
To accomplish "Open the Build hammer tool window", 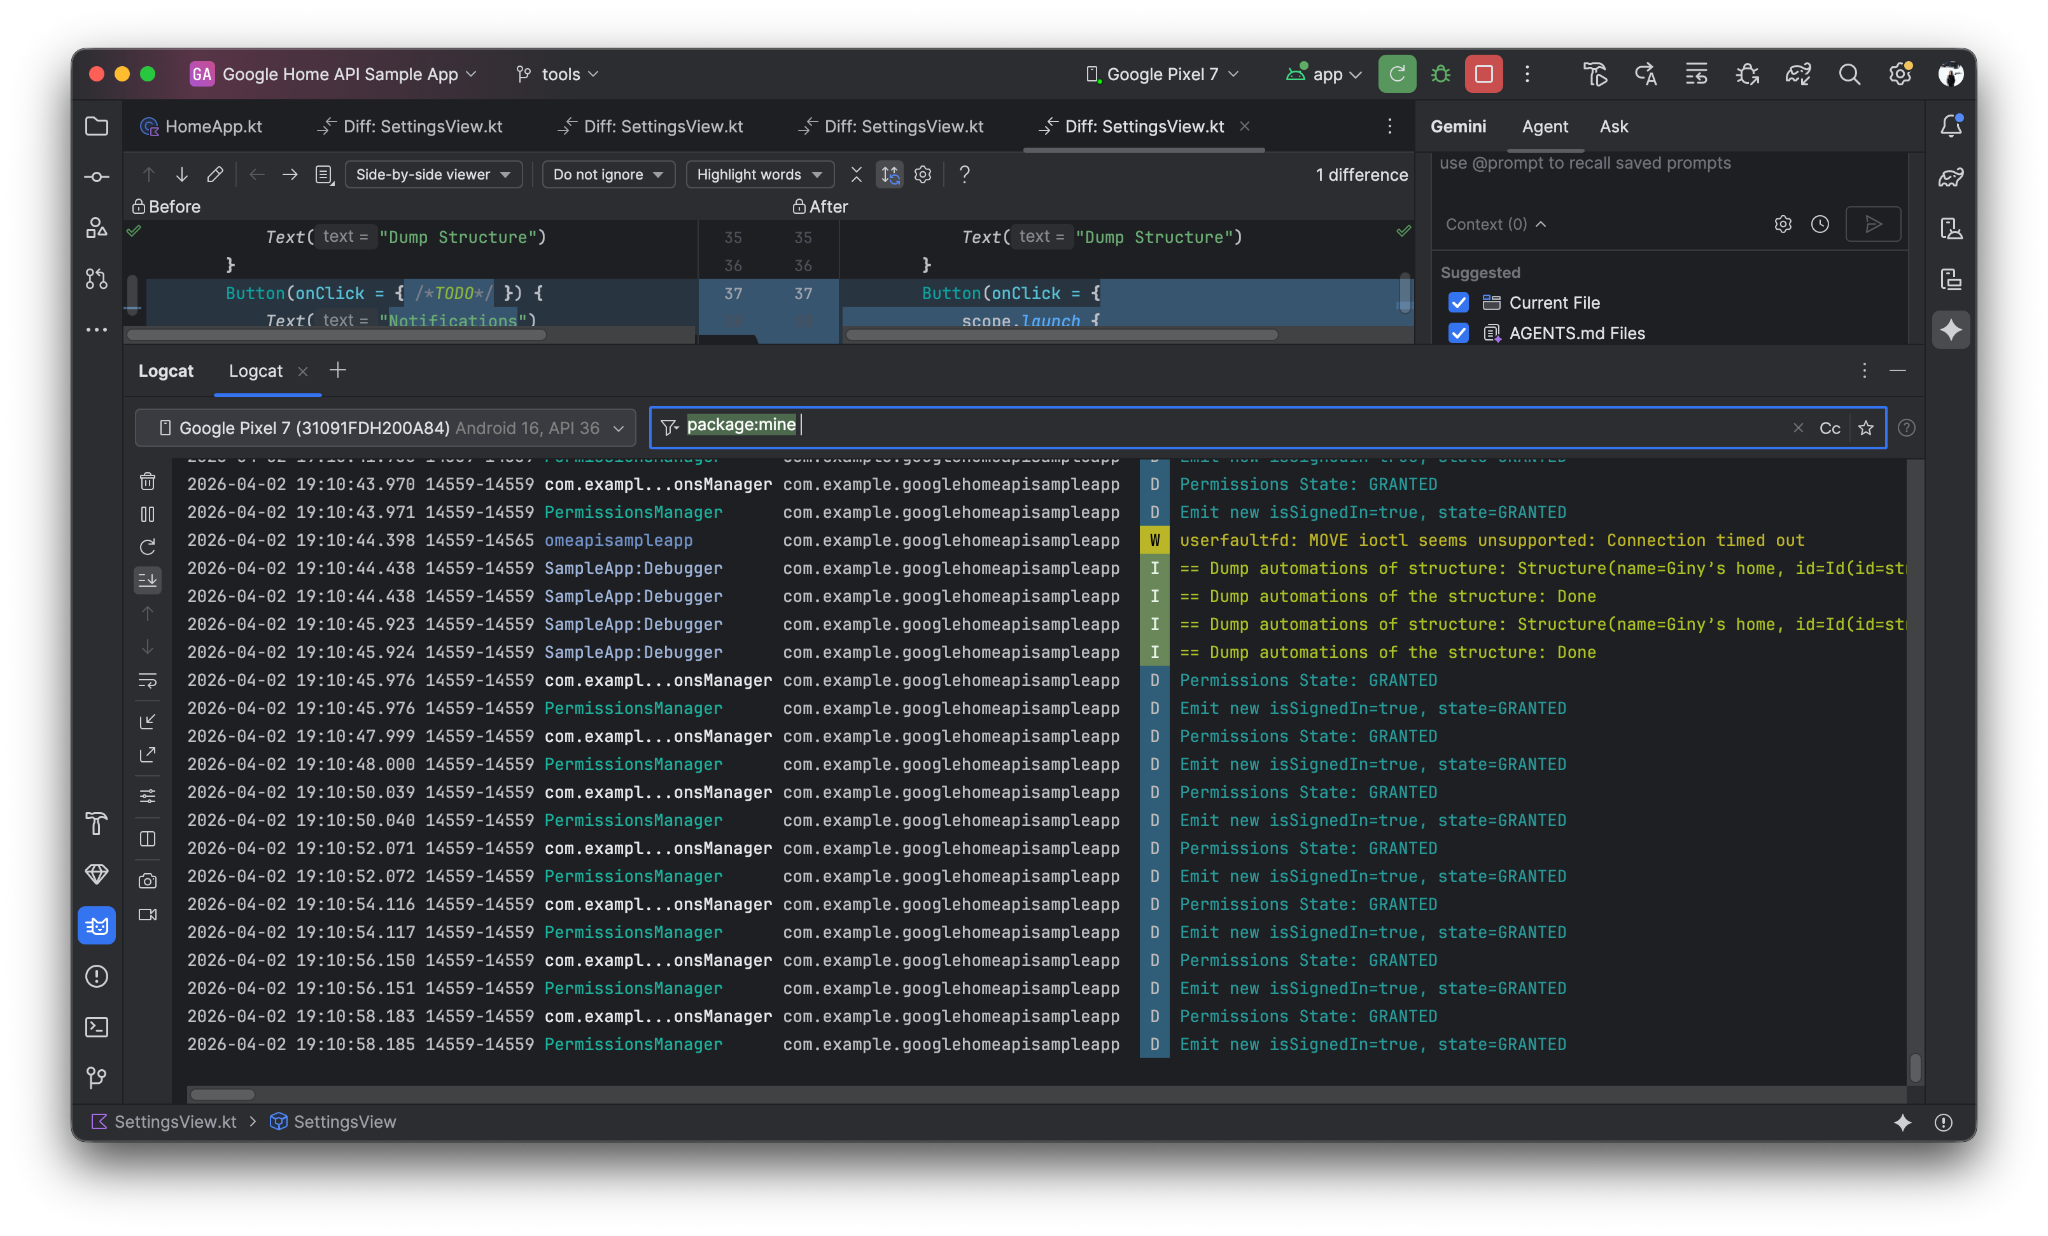I will (97, 823).
